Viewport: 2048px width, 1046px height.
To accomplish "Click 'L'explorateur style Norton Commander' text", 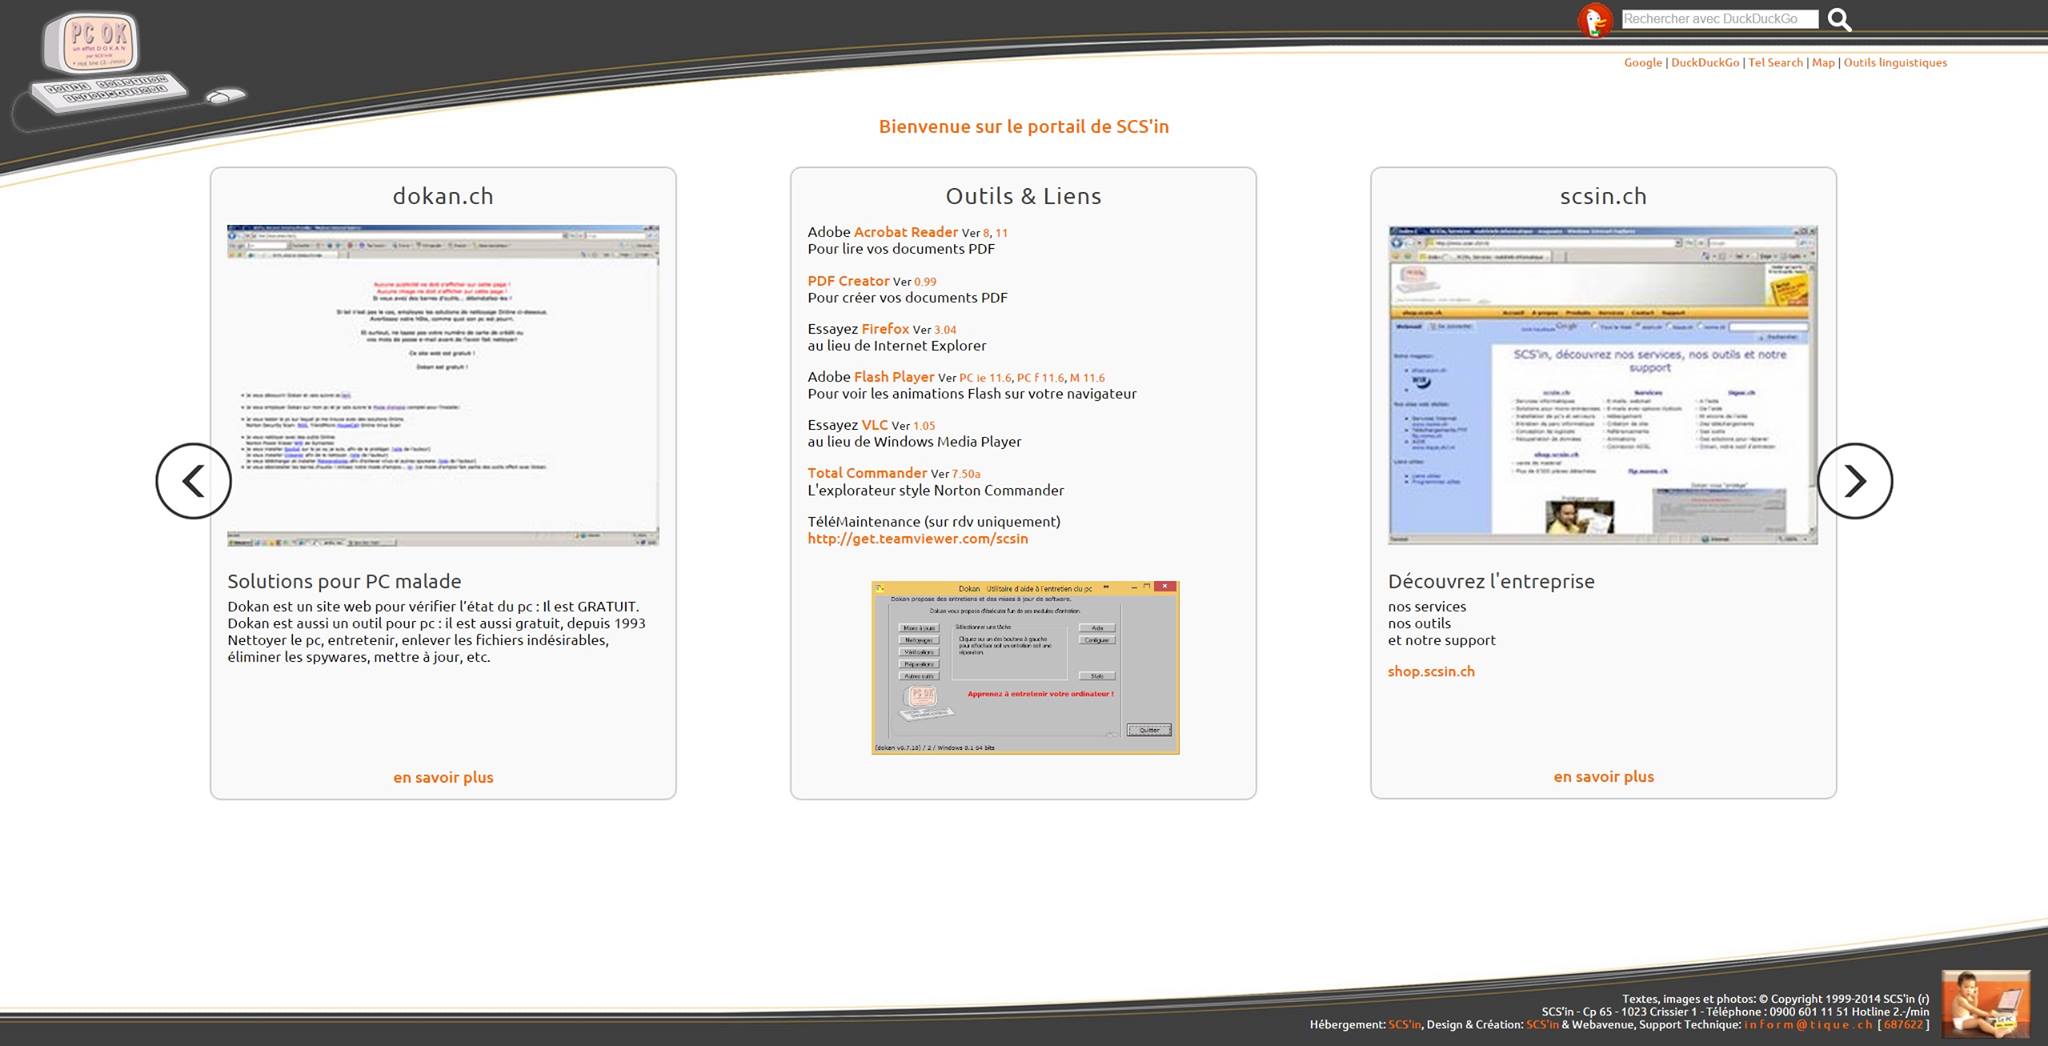I will point(936,491).
